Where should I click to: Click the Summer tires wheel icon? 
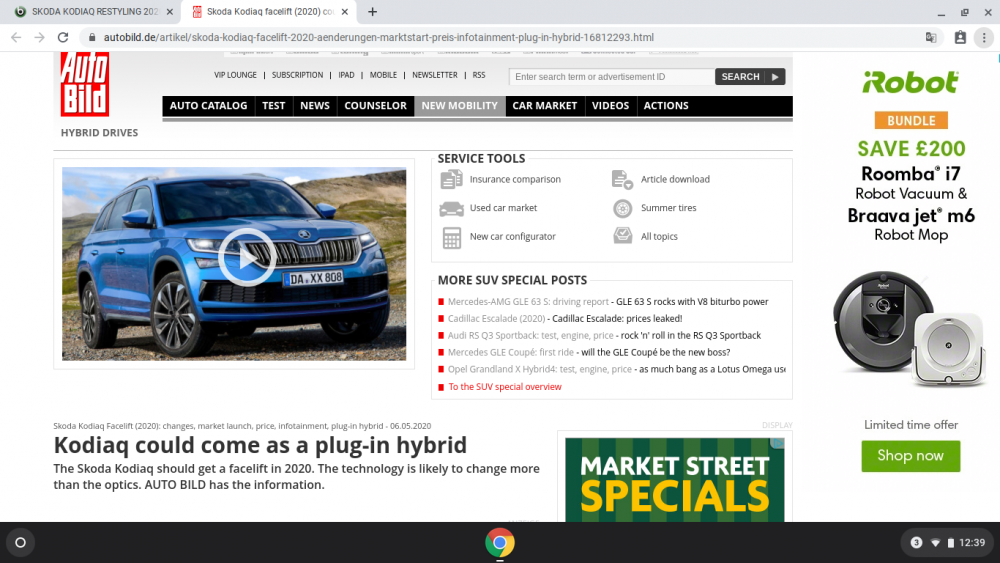pos(622,208)
